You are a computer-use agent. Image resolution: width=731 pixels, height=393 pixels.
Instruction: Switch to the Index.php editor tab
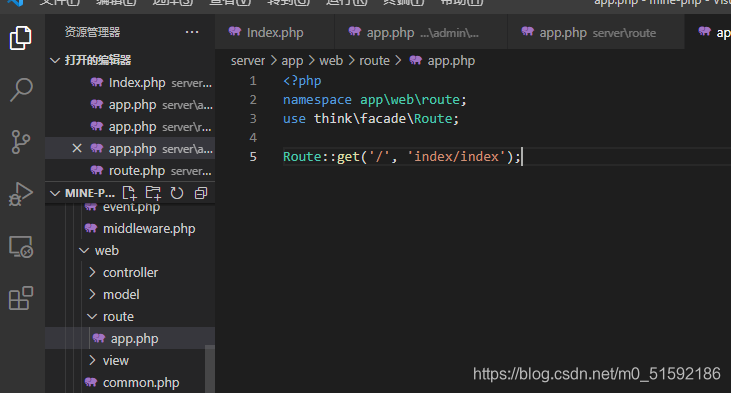coord(275,32)
